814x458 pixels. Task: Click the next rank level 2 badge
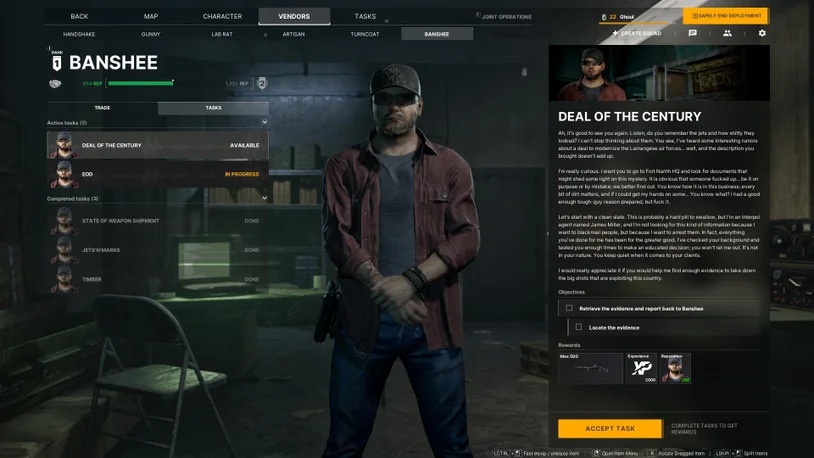[x=262, y=83]
